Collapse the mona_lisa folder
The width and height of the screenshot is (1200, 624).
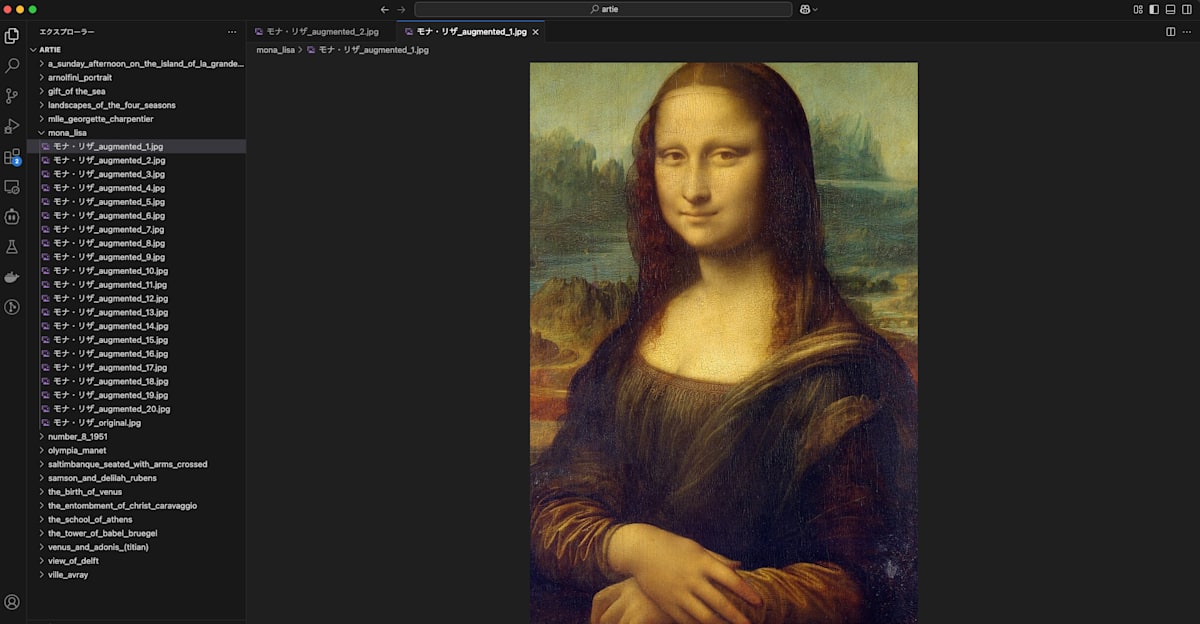tap(136, 132)
